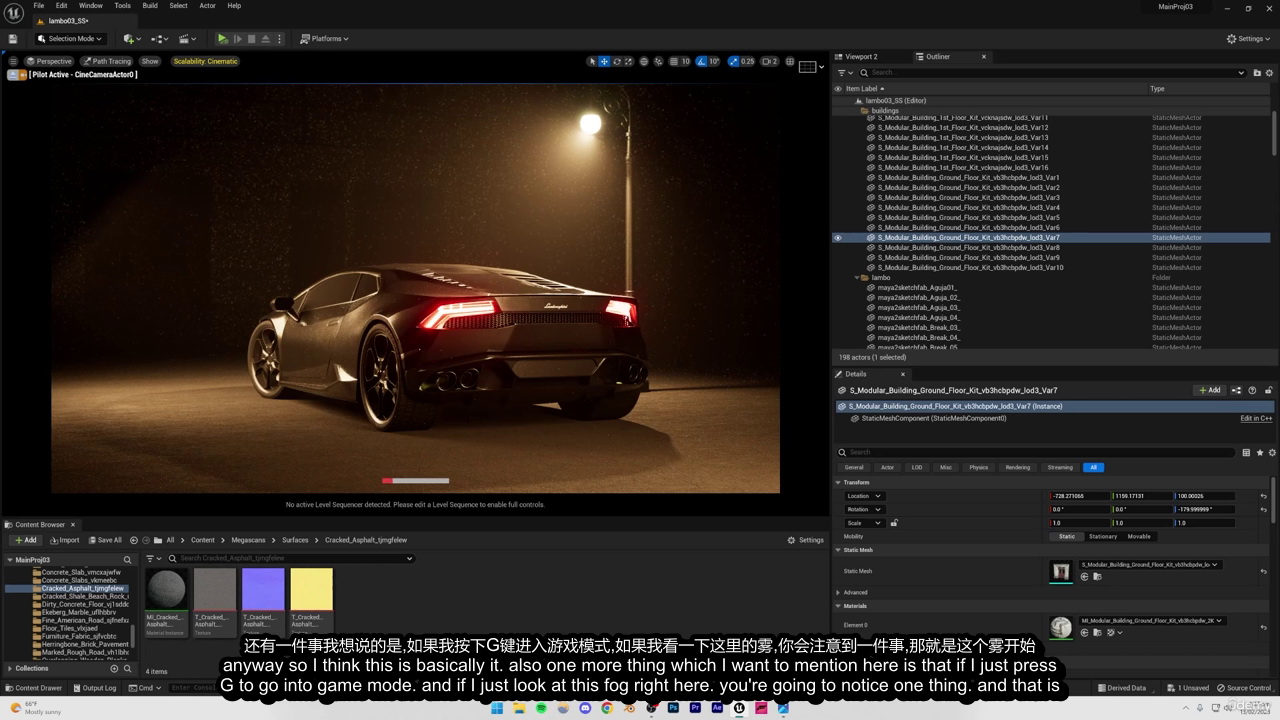
Task: Save the current level with the floppy icon
Action: (13, 39)
